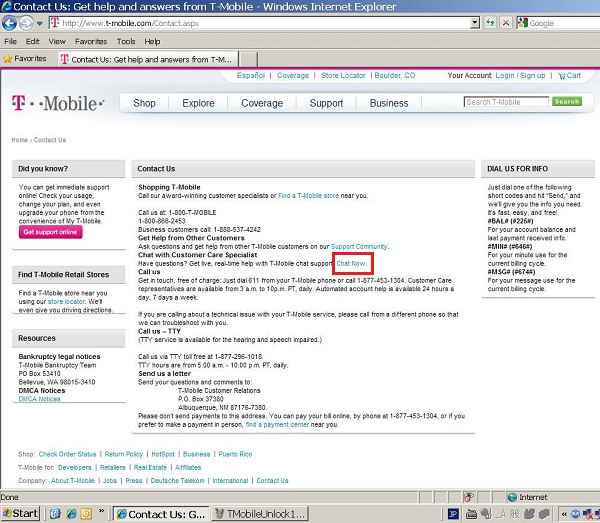Click the Boulder, CO location link
This screenshot has width=600, height=523.
pyautogui.click(x=395, y=75)
